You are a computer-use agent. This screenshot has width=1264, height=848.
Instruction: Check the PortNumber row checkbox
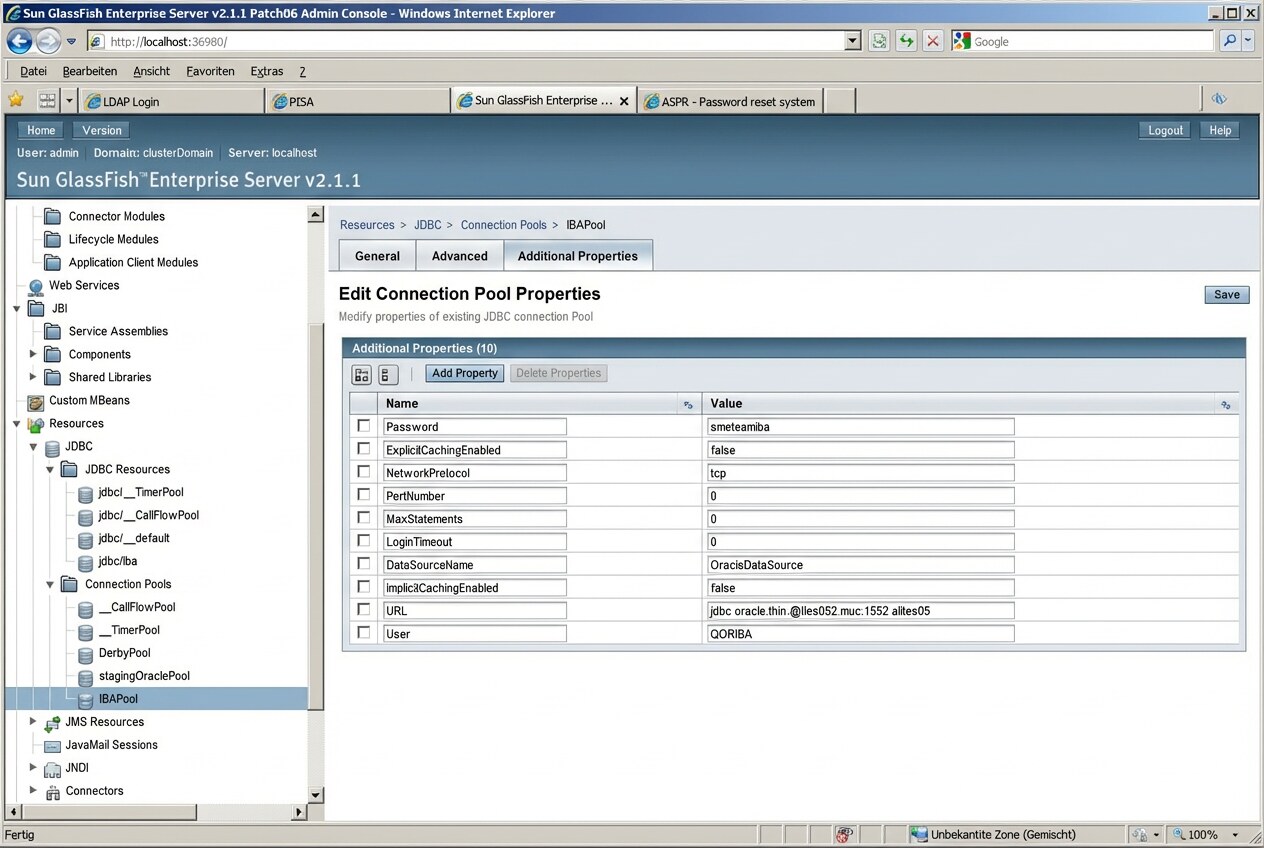pos(364,495)
